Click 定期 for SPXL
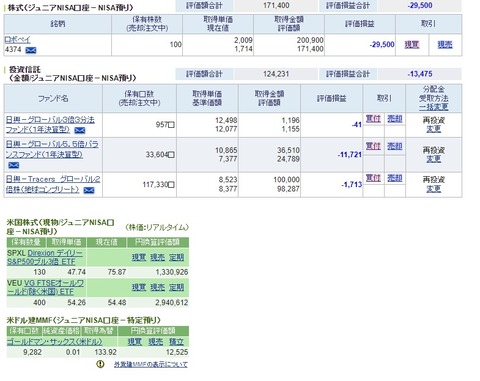The width and height of the screenshot is (480, 381). click(x=176, y=257)
